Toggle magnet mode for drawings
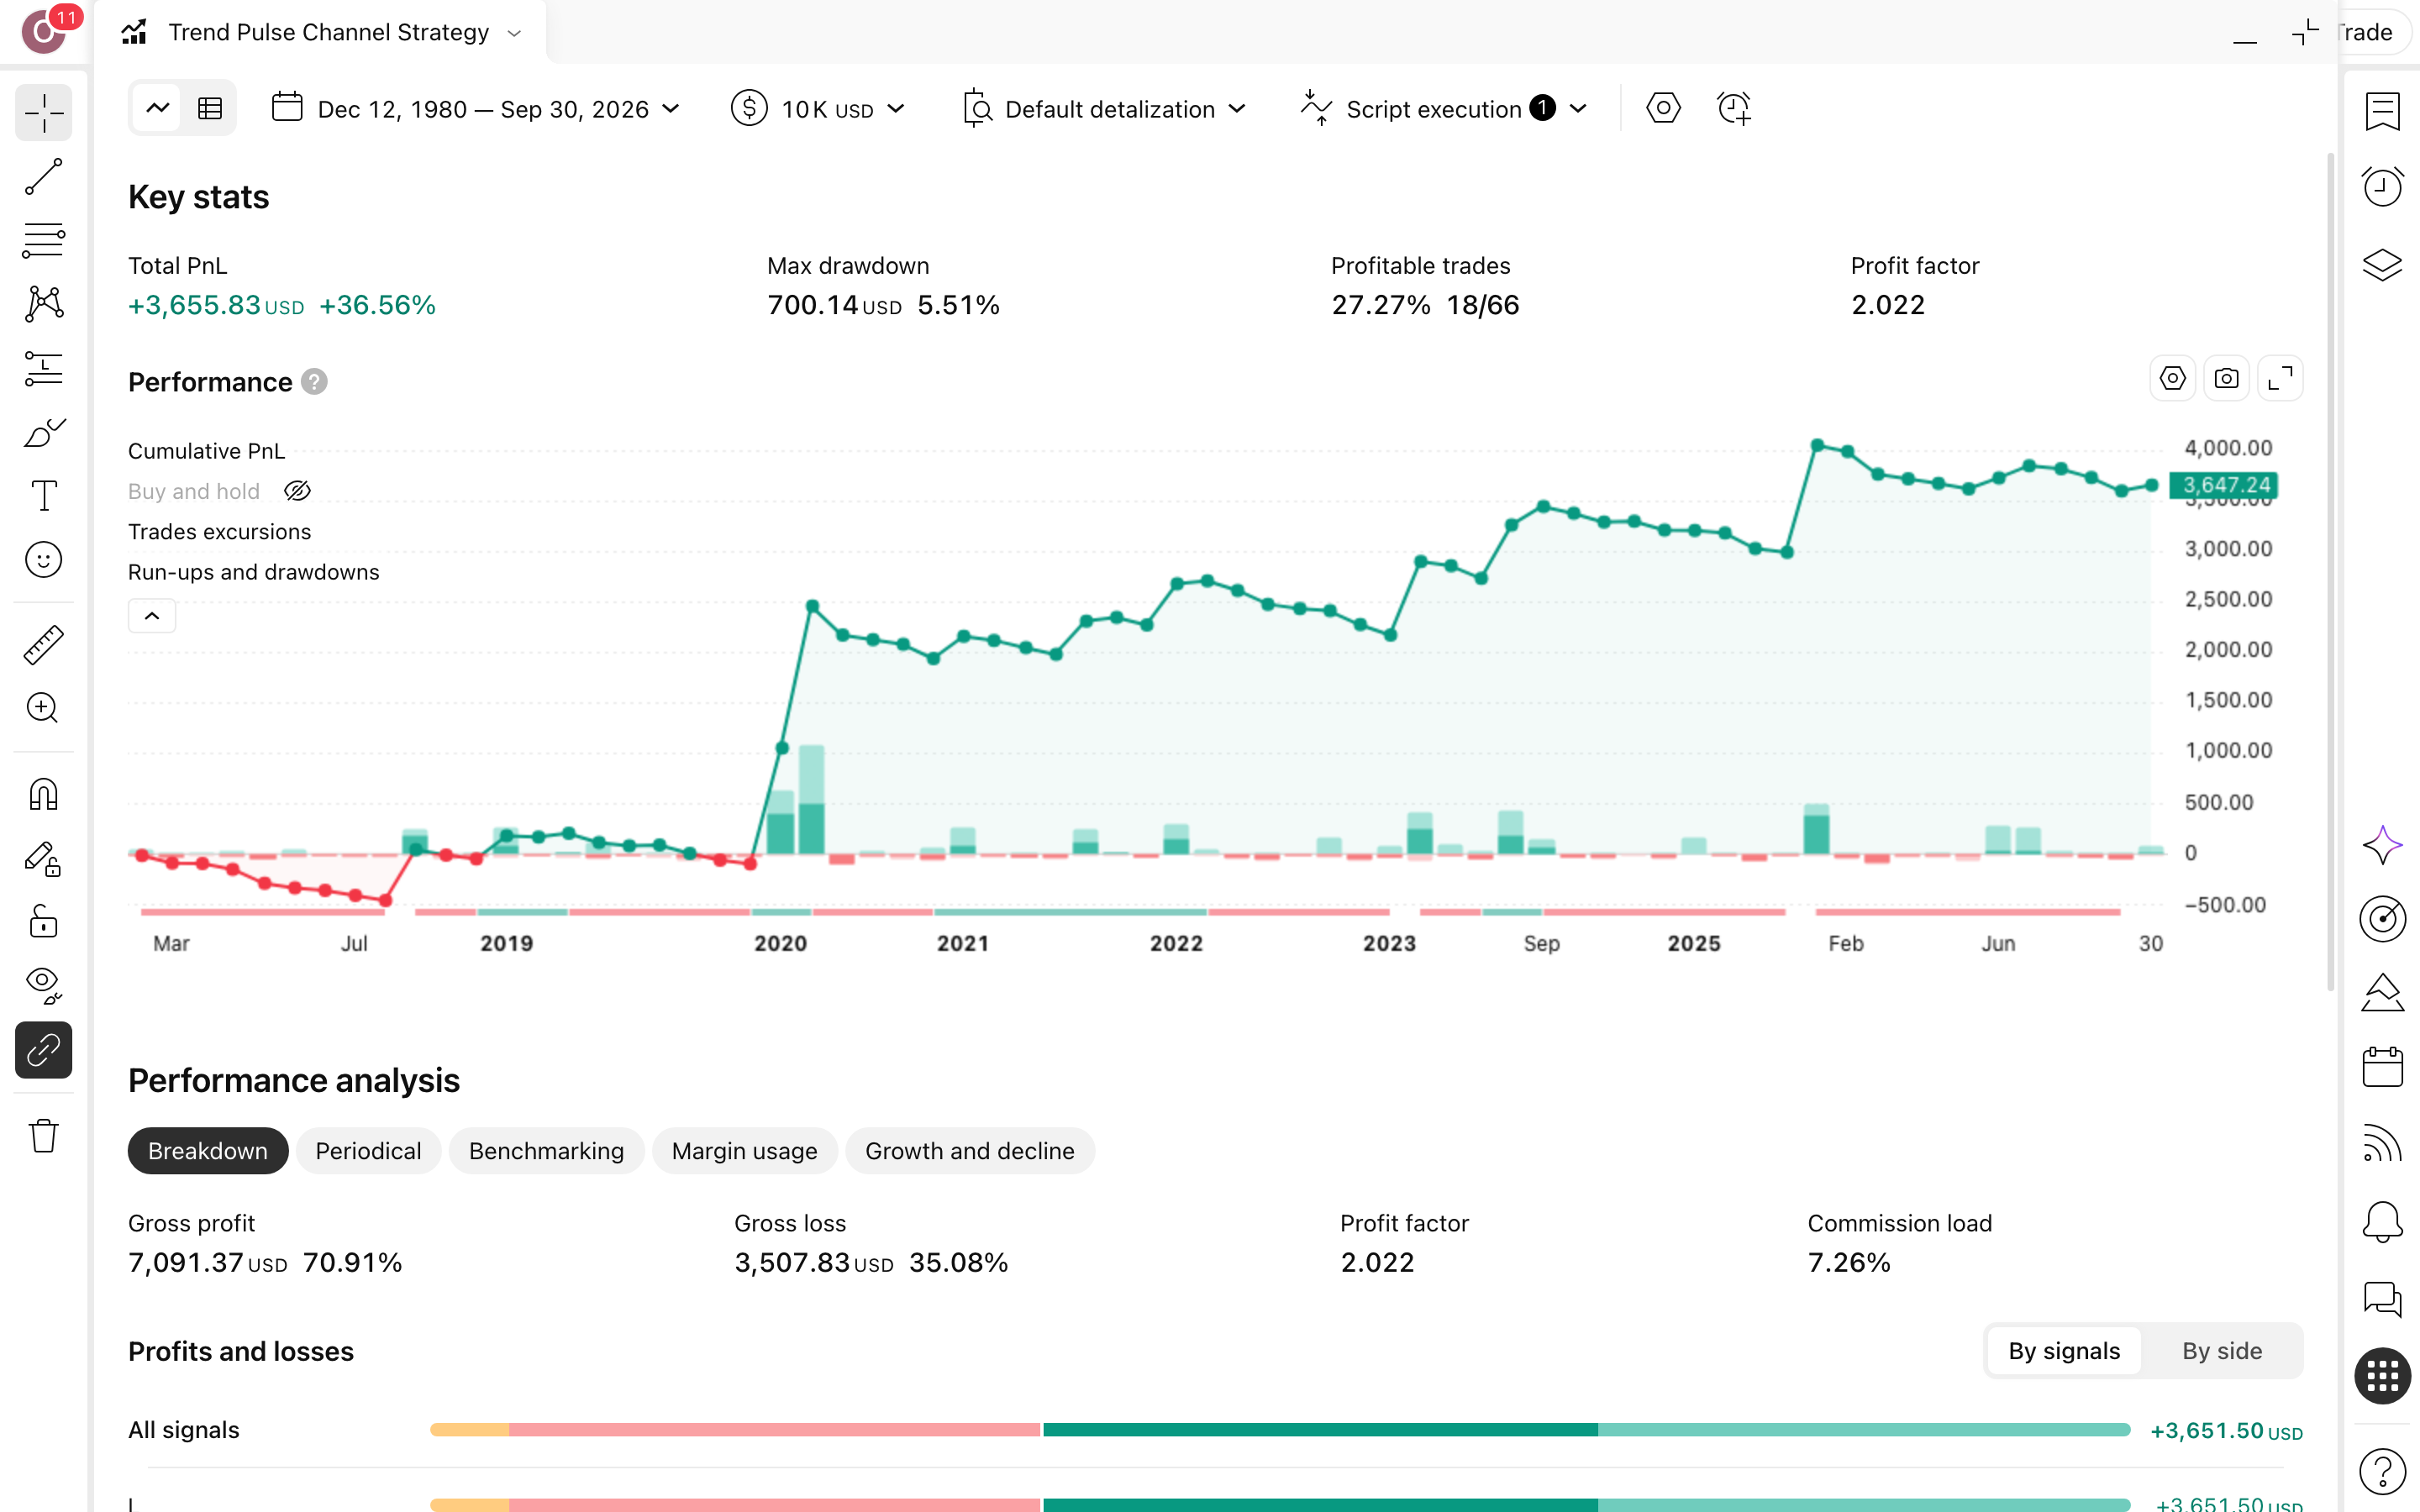 pyautogui.click(x=43, y=795)
